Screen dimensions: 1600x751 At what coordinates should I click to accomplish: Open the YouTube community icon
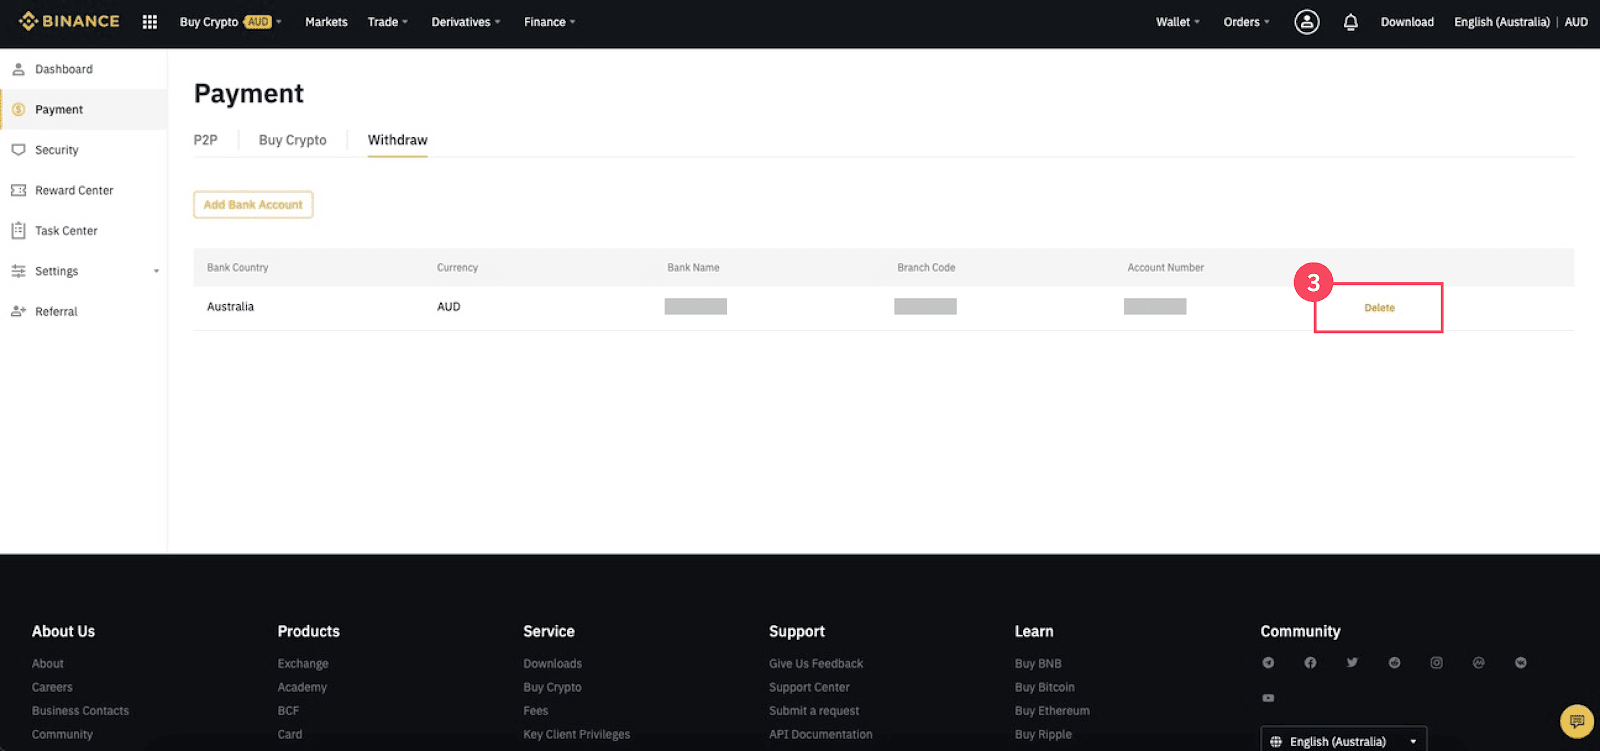coord(1268,698)
